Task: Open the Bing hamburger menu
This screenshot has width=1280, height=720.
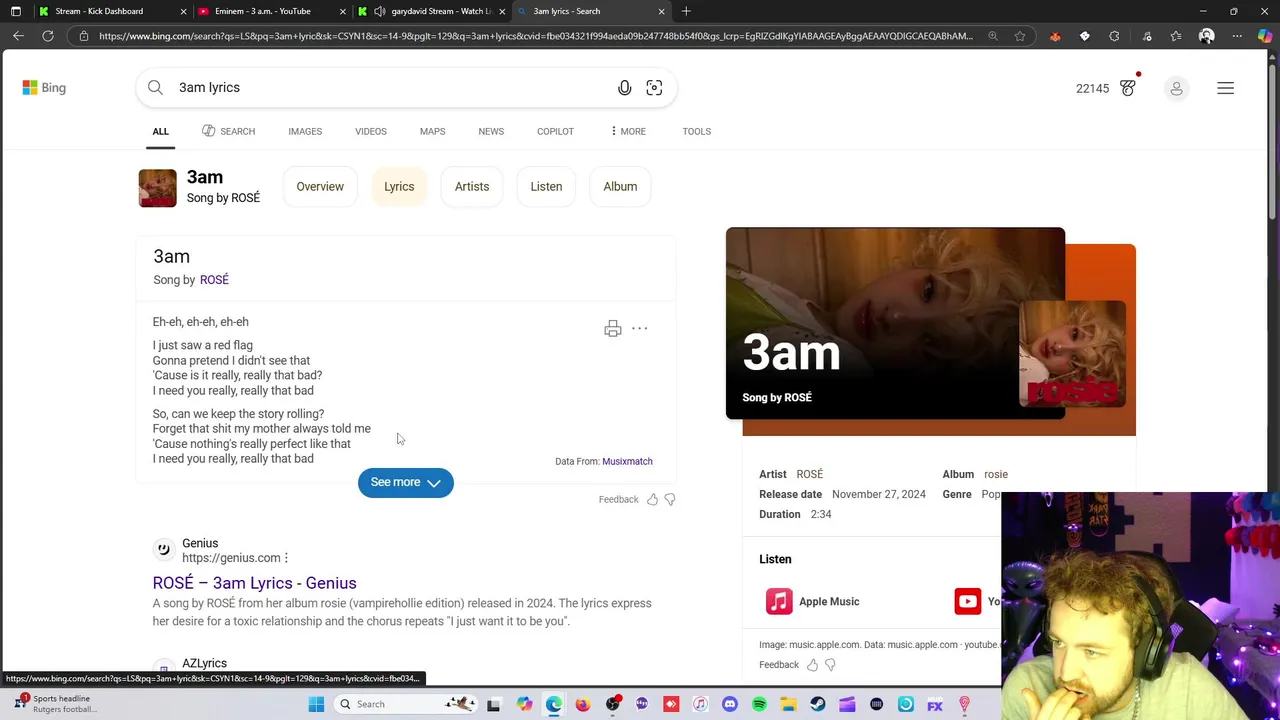Action: coord(1225,88)
